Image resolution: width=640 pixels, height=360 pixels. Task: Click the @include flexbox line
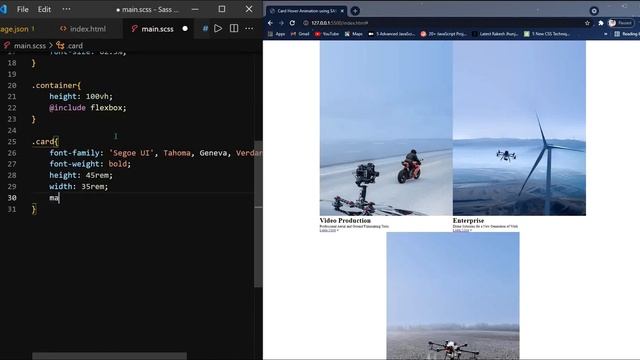pyautogui.click(x=88, y=108)
